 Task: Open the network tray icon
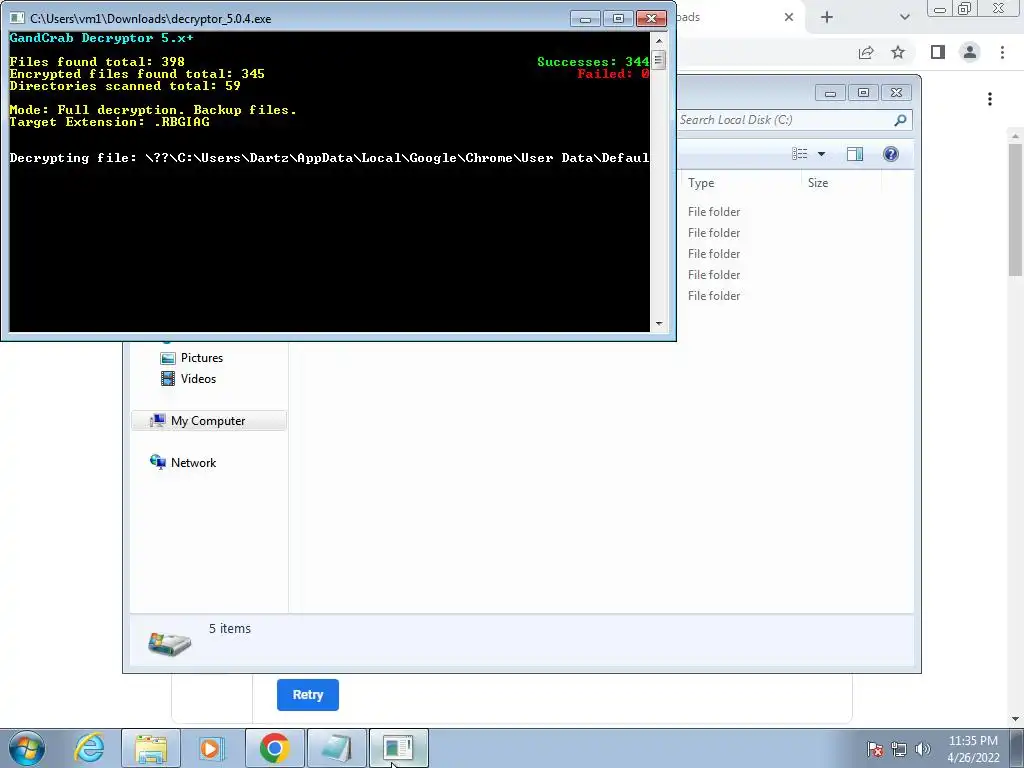899,749
